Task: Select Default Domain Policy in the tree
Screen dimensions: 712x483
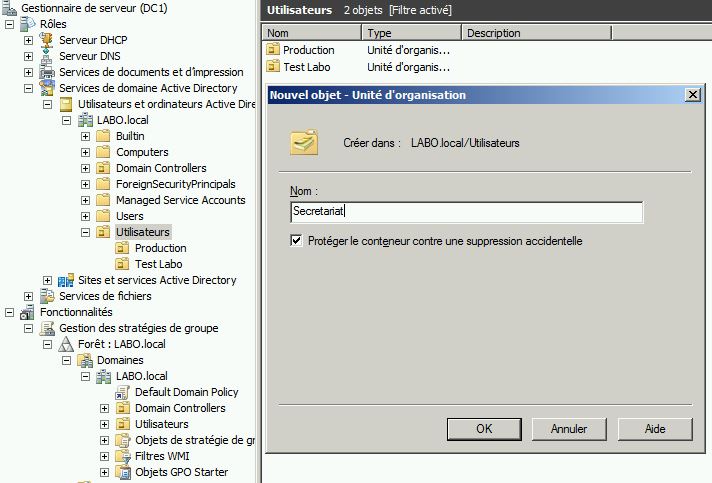Action: point(187,392)
